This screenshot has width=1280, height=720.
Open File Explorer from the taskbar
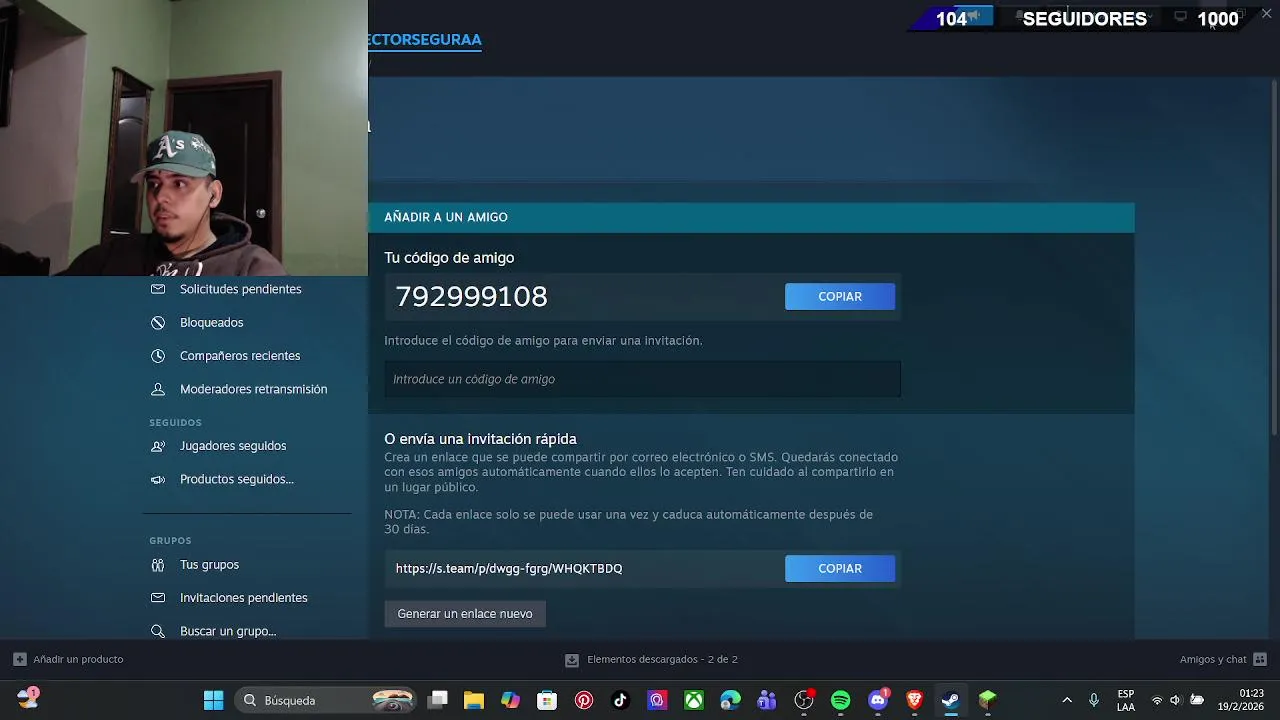474,701
